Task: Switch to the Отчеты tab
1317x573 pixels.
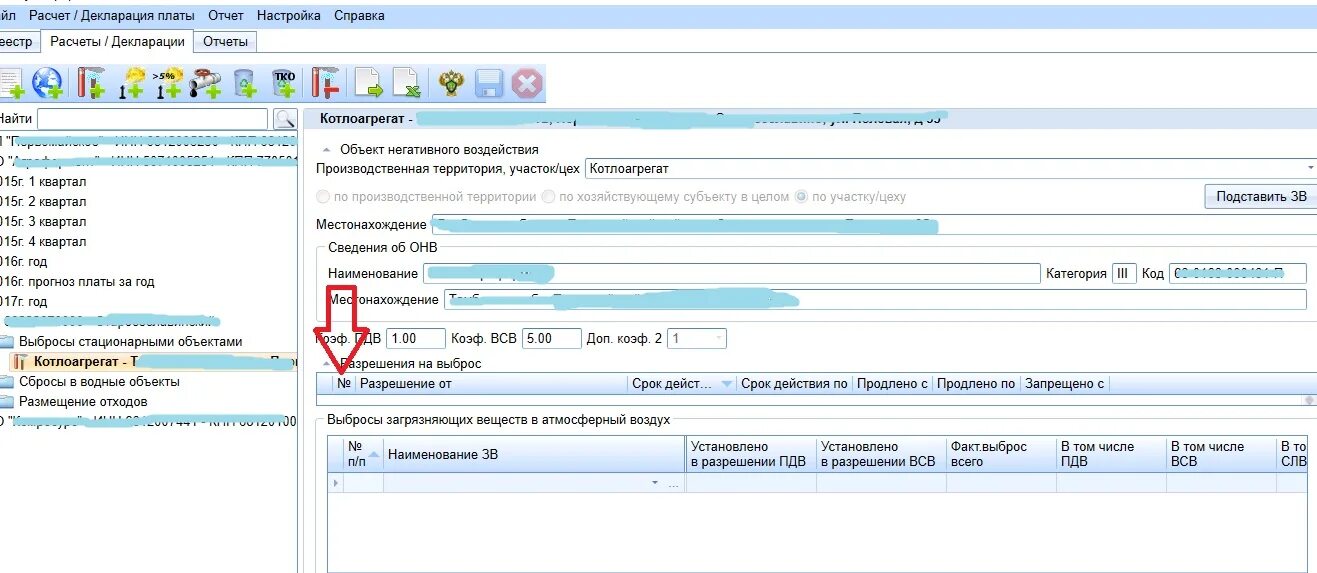Action: (225, 41)
